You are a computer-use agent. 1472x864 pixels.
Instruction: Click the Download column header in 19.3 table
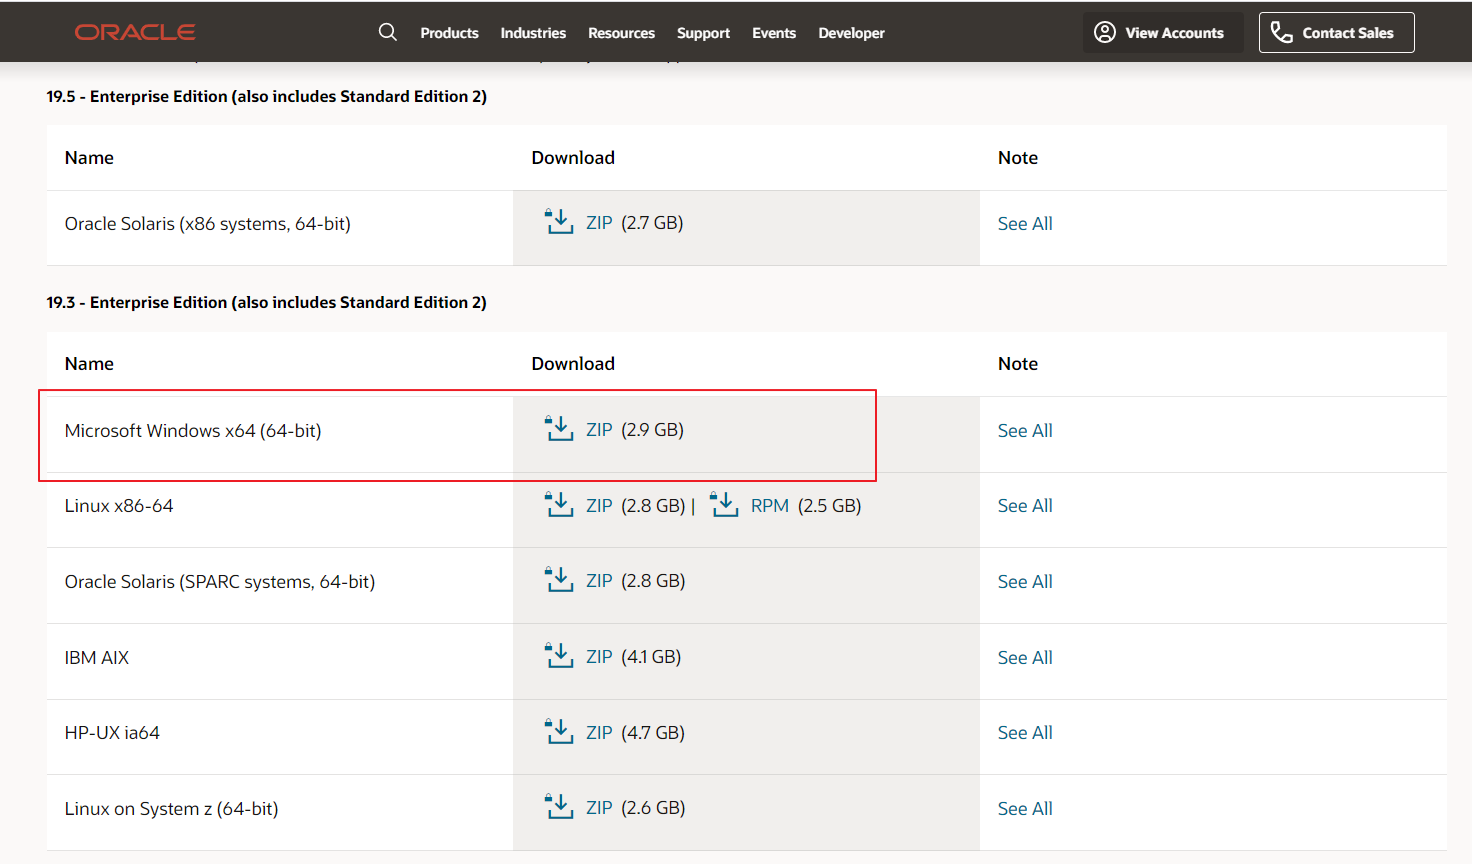click(x=573, y=364)
